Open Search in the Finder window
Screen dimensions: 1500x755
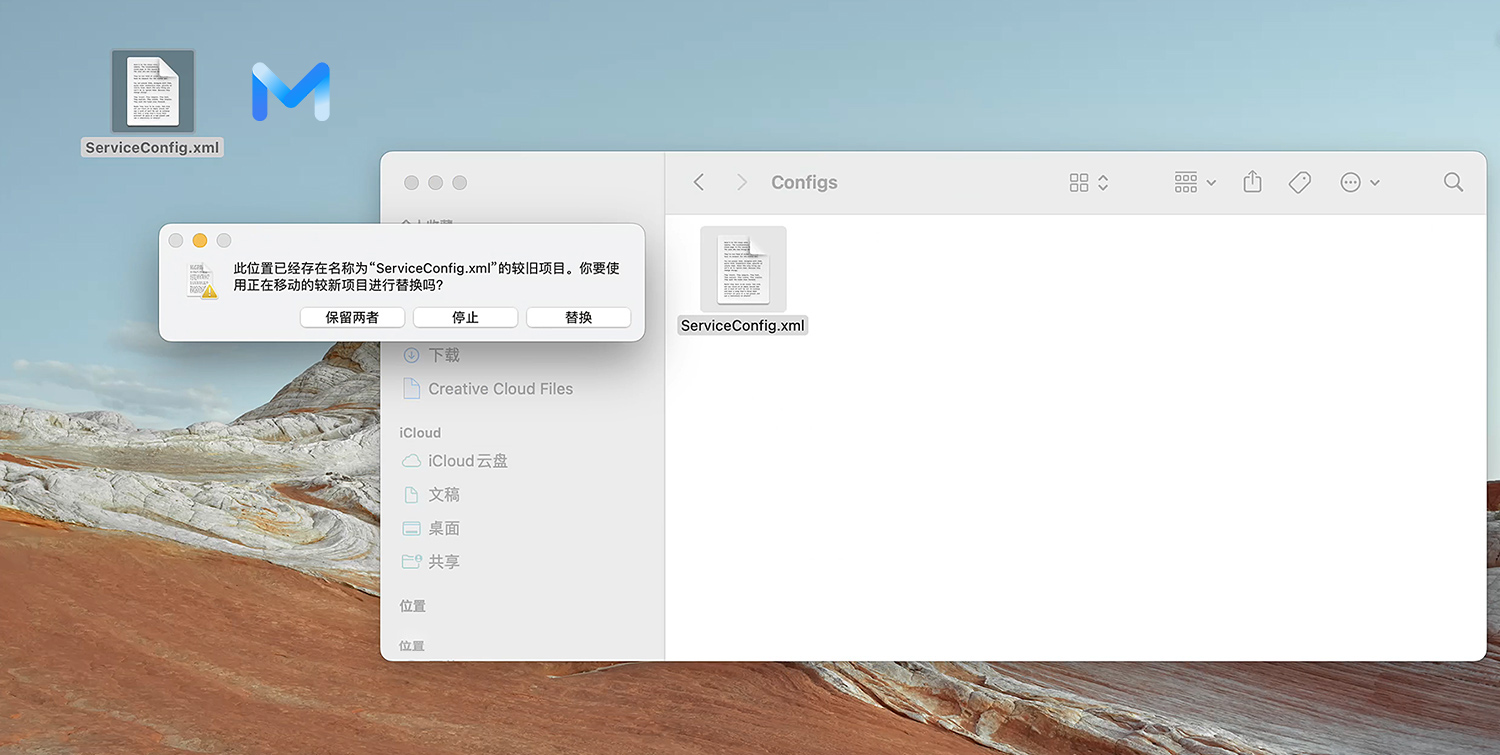(1453, 182)
